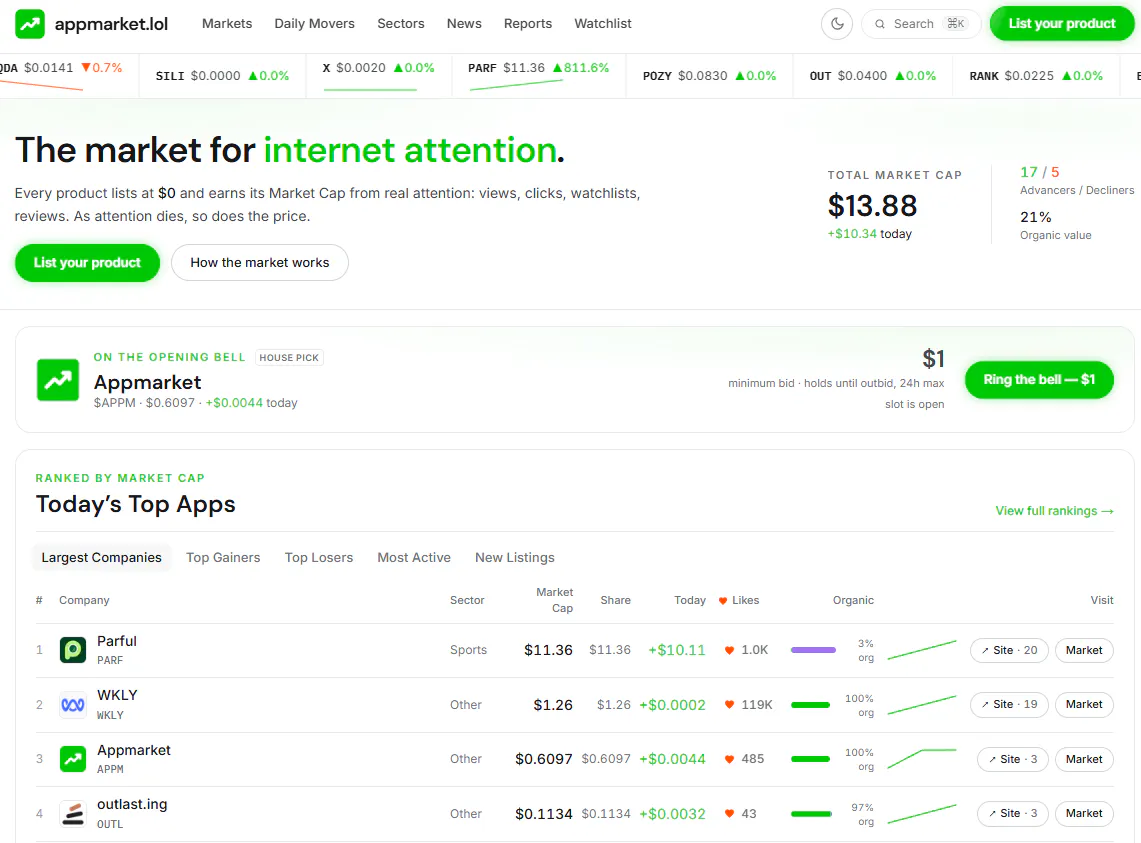The height and width of the screenshot is (843, 1141).
Task: Visit WKLY site via Site · 19
Action: coord(1009,705)
